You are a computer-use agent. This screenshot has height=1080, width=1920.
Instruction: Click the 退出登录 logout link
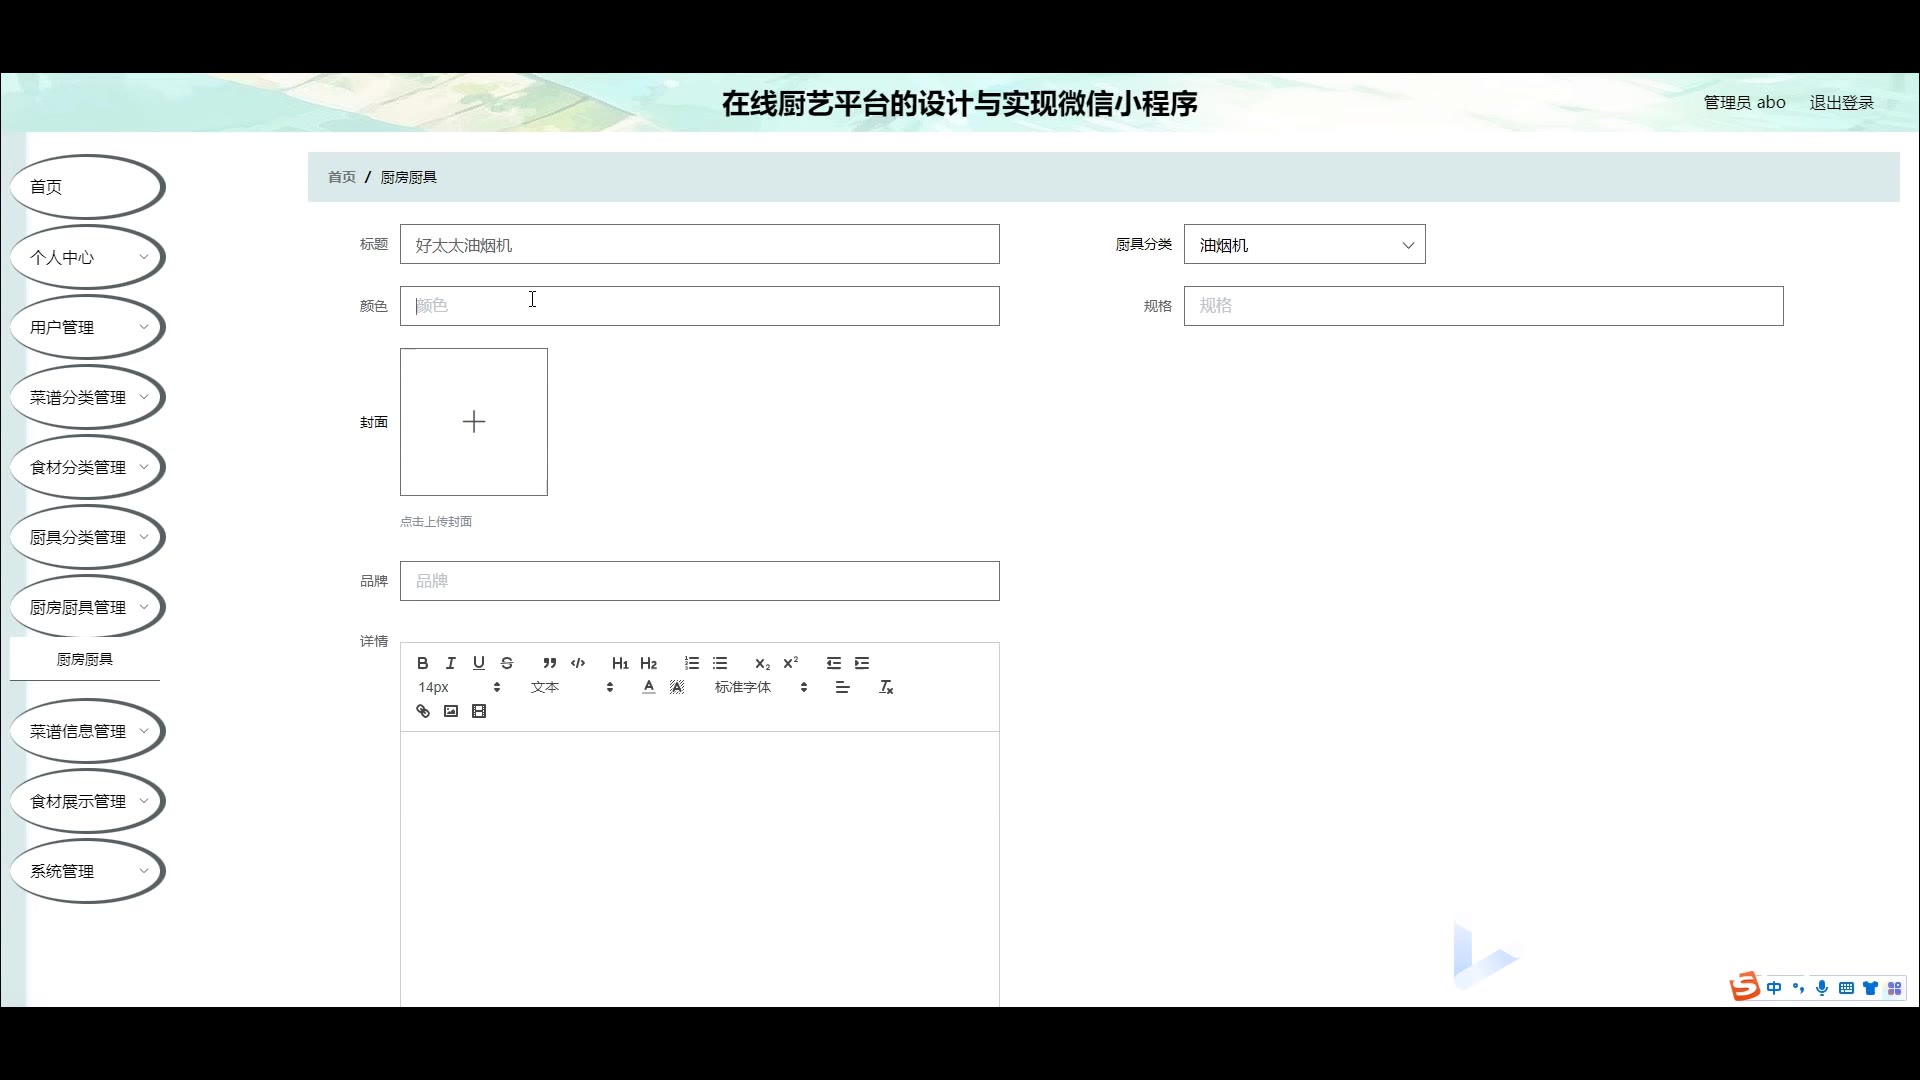[x=1841, y=102]
